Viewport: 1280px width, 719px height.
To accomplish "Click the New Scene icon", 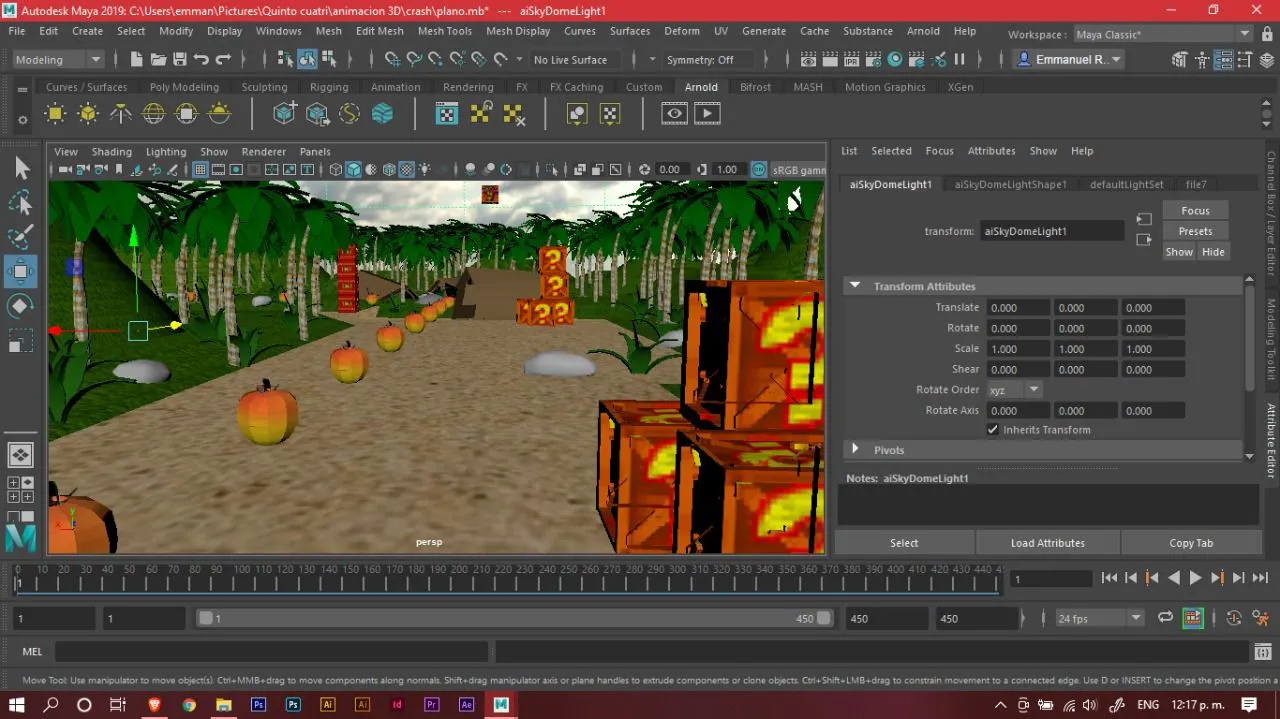I will click(x=137, y=60).
